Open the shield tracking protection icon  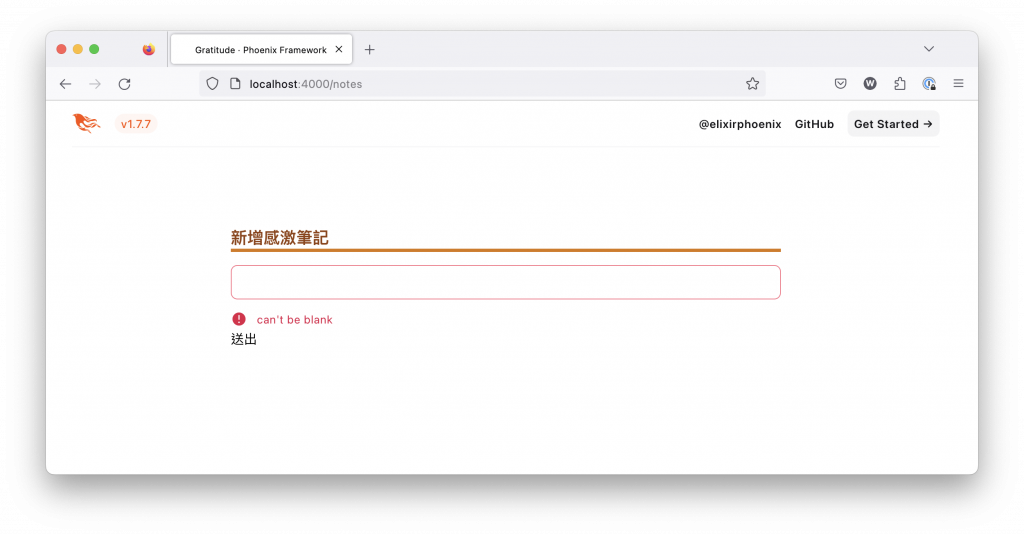212,84
